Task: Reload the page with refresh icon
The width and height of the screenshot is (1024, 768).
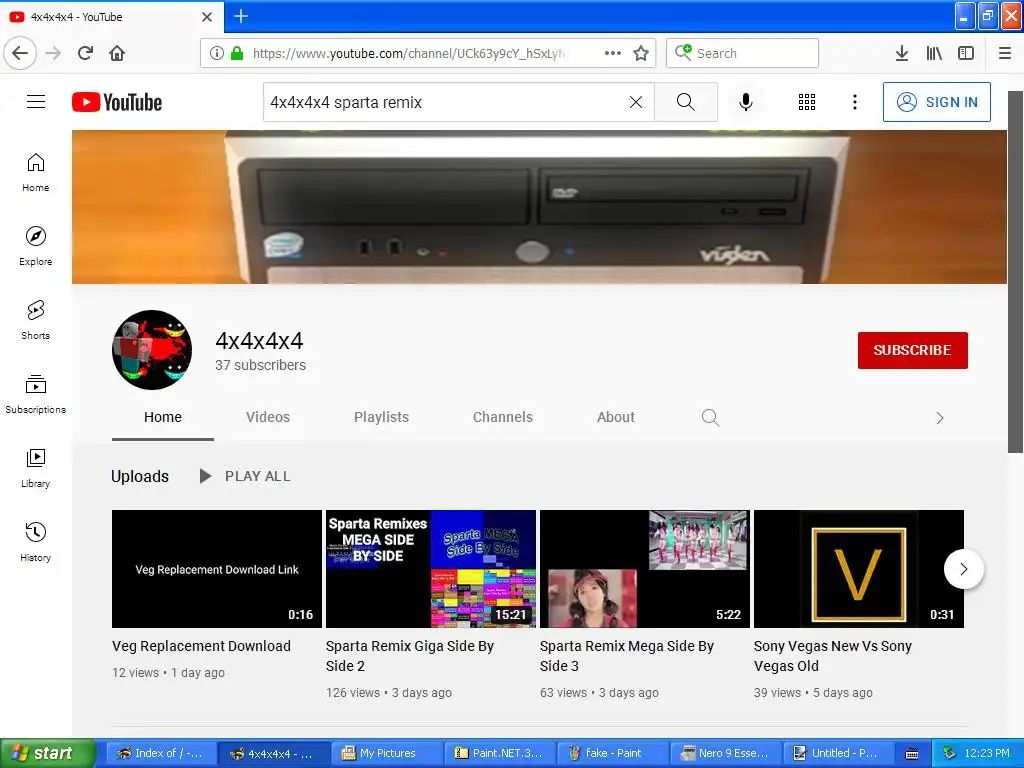Action: tap(86, 53)
